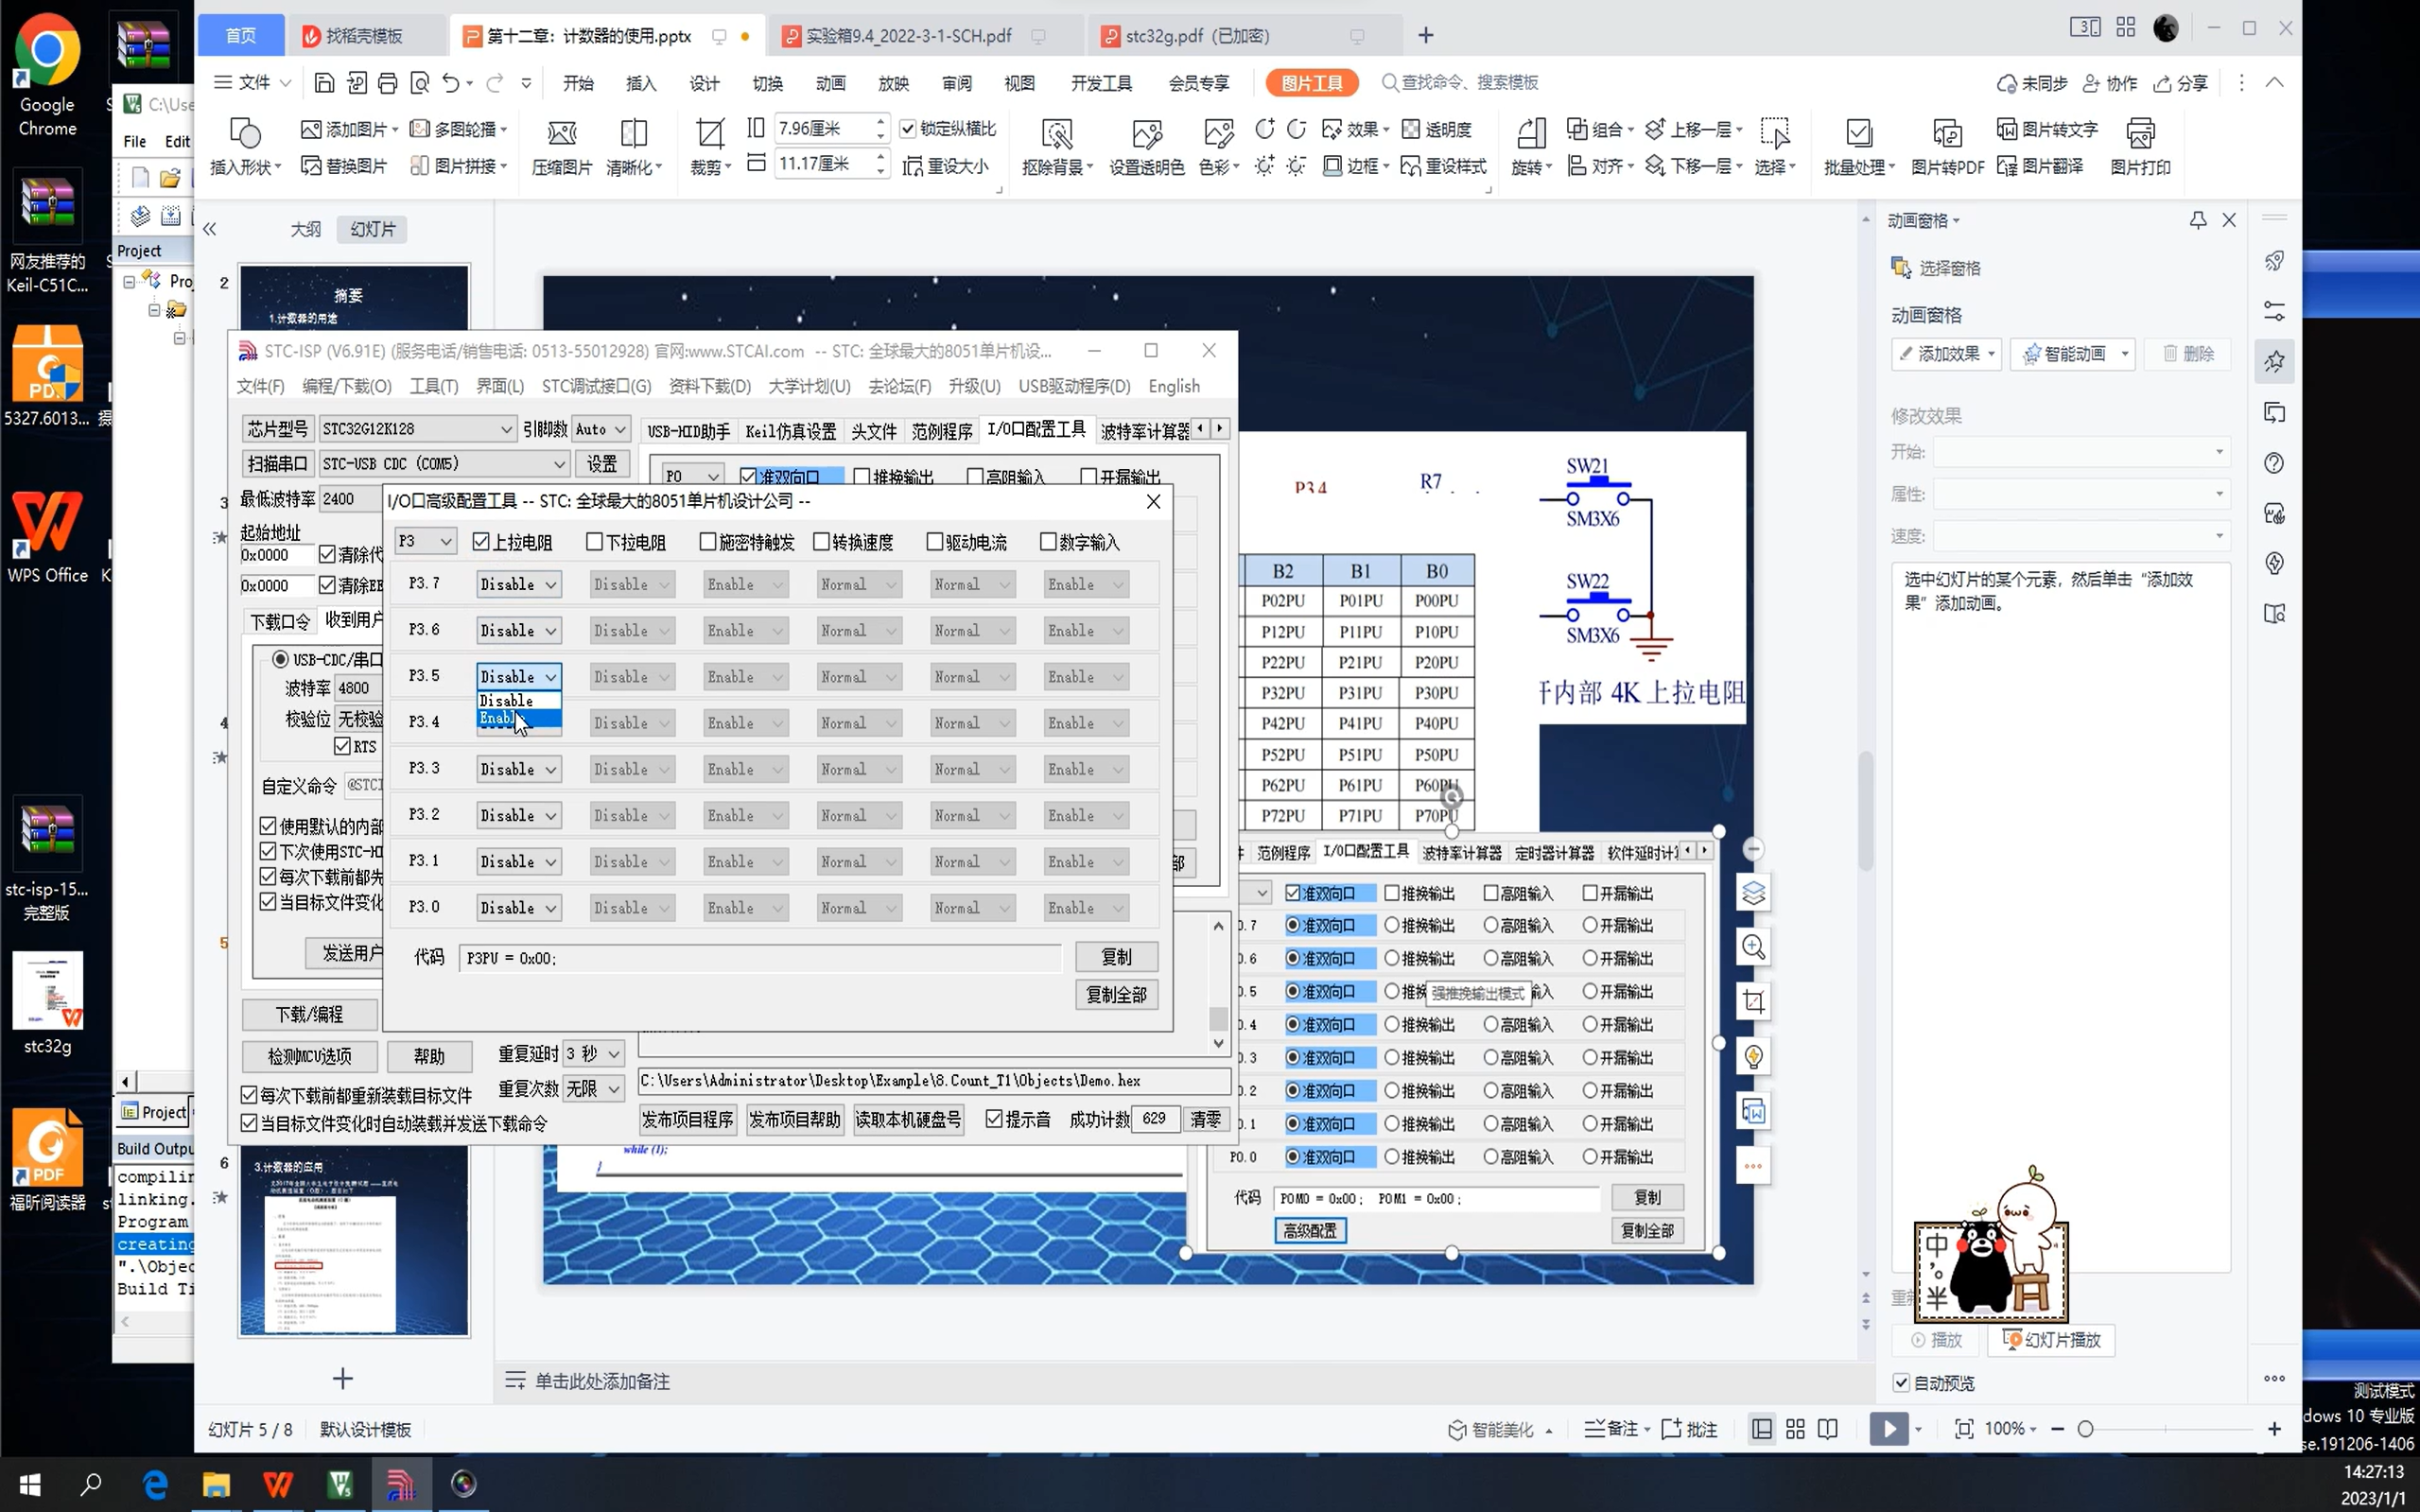Click the Picture to PDF icon

pos(1947,133)
